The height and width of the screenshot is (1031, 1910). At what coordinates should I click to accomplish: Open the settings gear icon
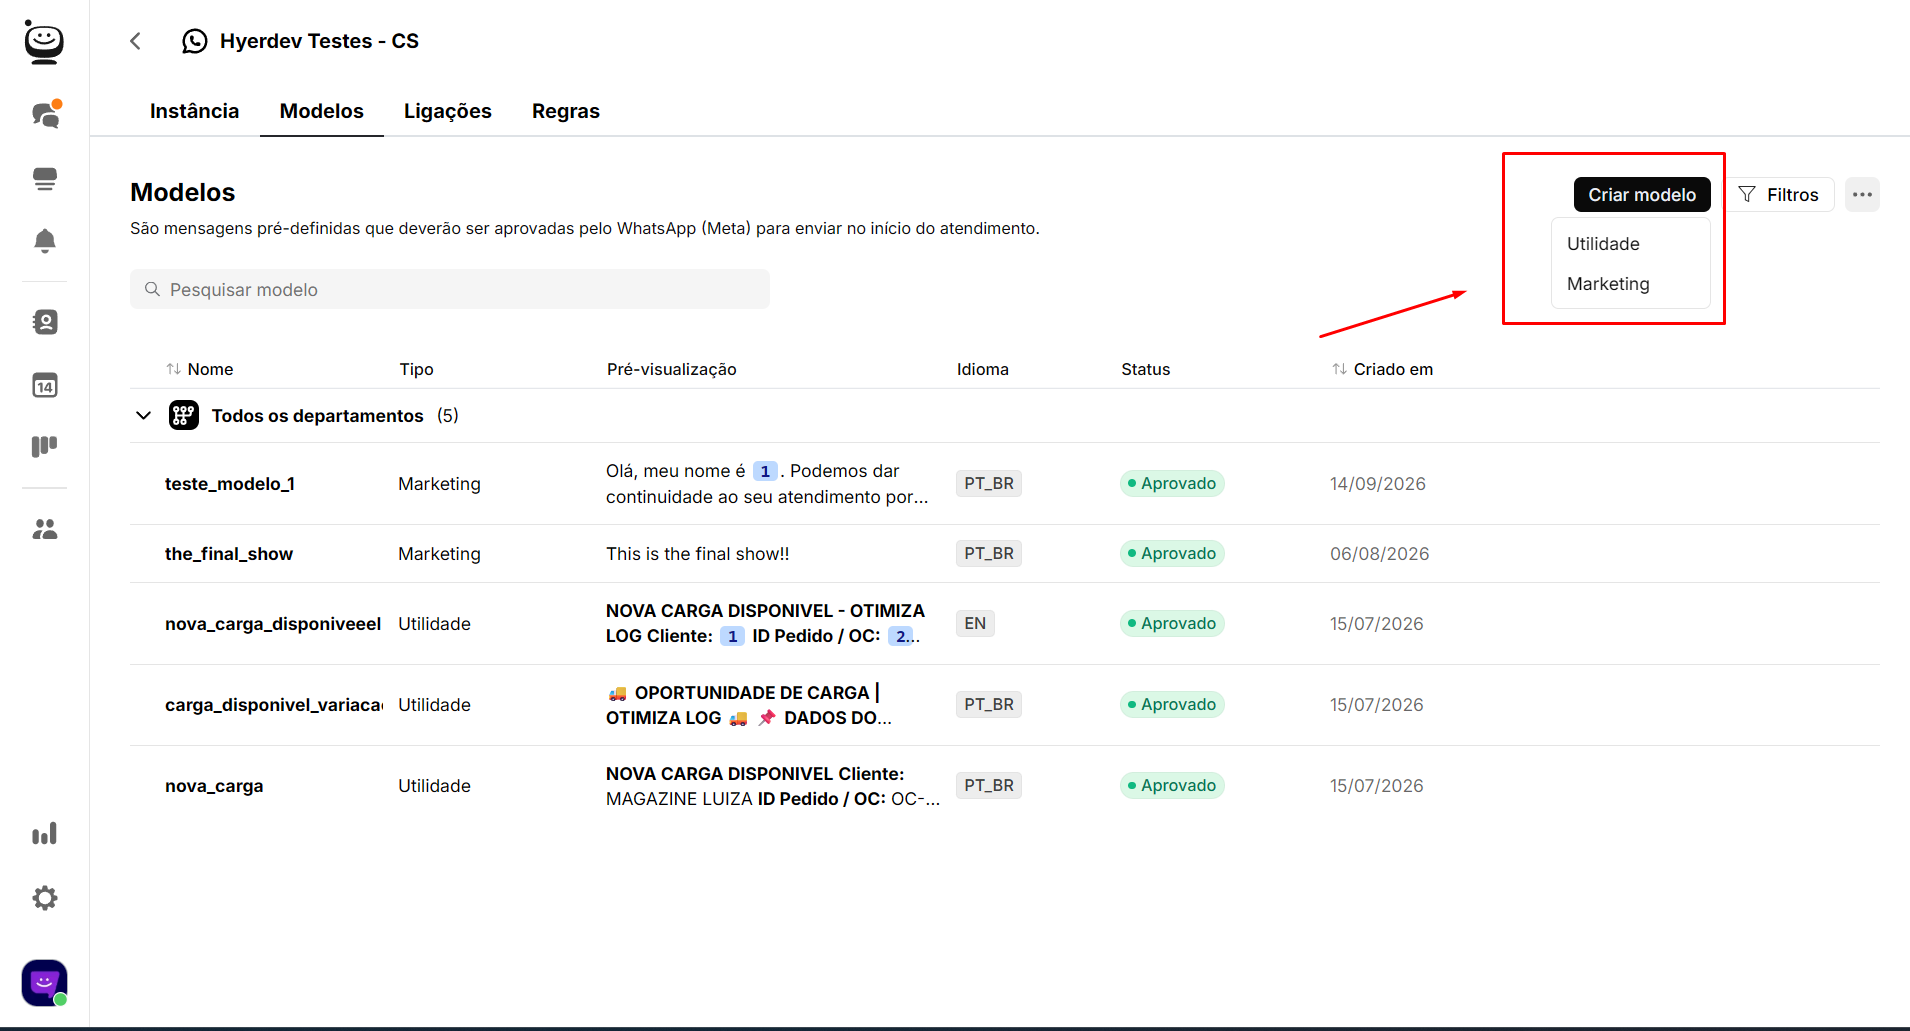point(45,898)
